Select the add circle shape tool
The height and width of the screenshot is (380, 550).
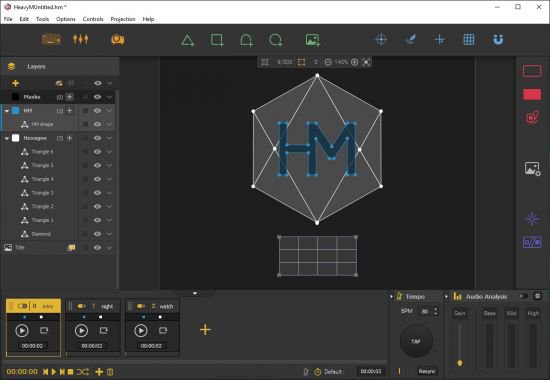(x=276, y=40)
